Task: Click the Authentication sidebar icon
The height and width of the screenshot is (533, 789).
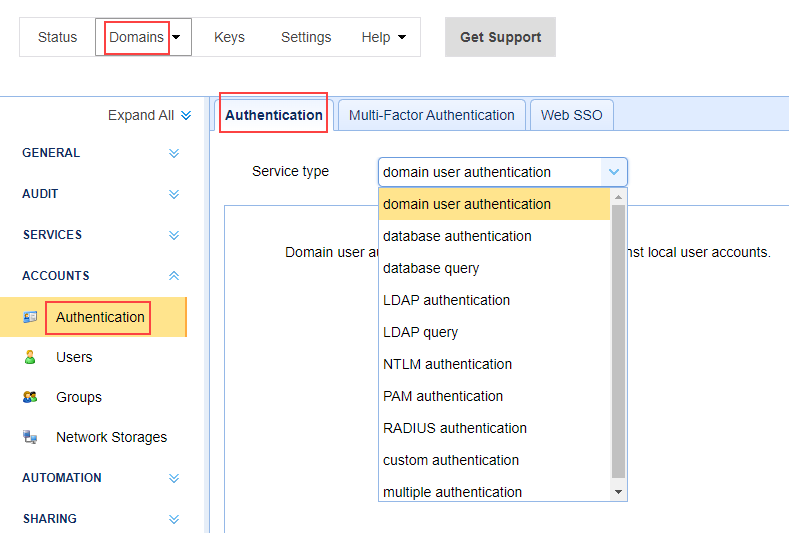Action: coord(30,317)
